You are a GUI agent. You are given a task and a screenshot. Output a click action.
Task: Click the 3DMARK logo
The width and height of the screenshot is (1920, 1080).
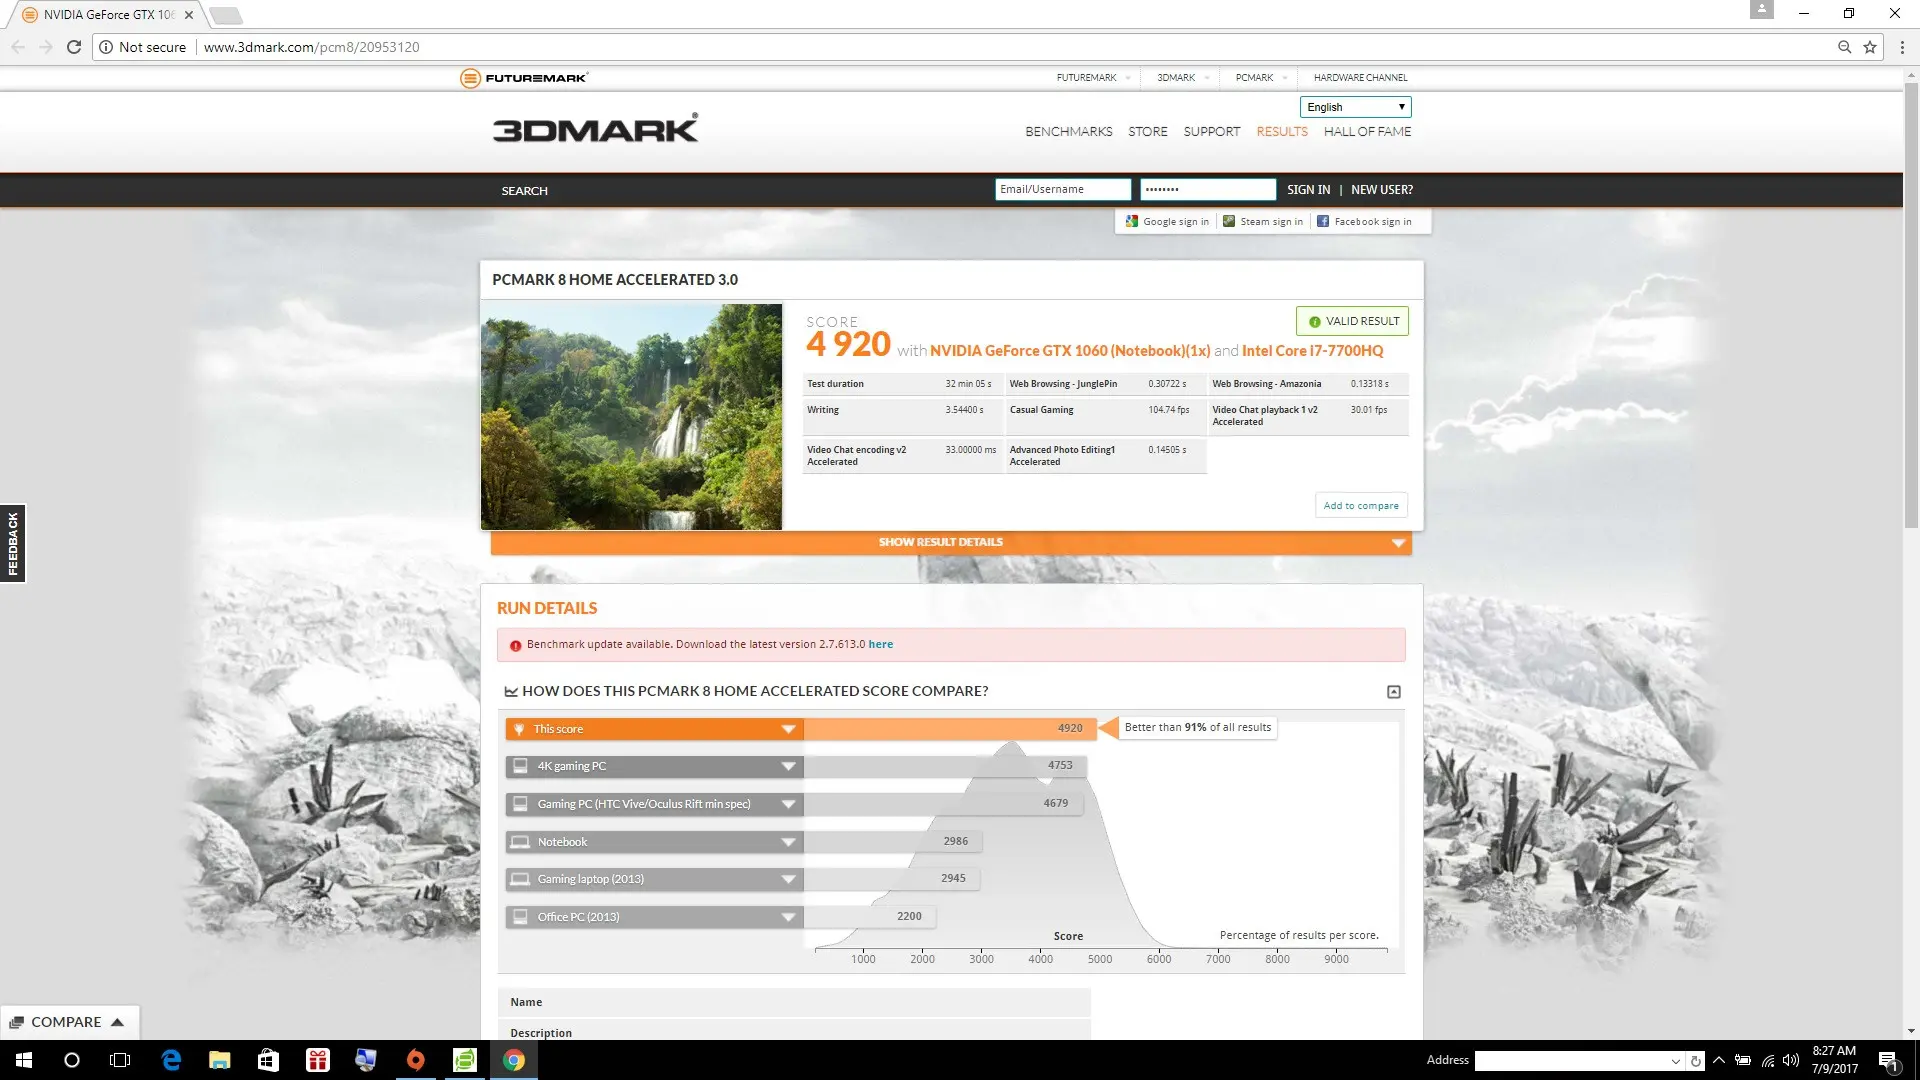coord(596,128)
